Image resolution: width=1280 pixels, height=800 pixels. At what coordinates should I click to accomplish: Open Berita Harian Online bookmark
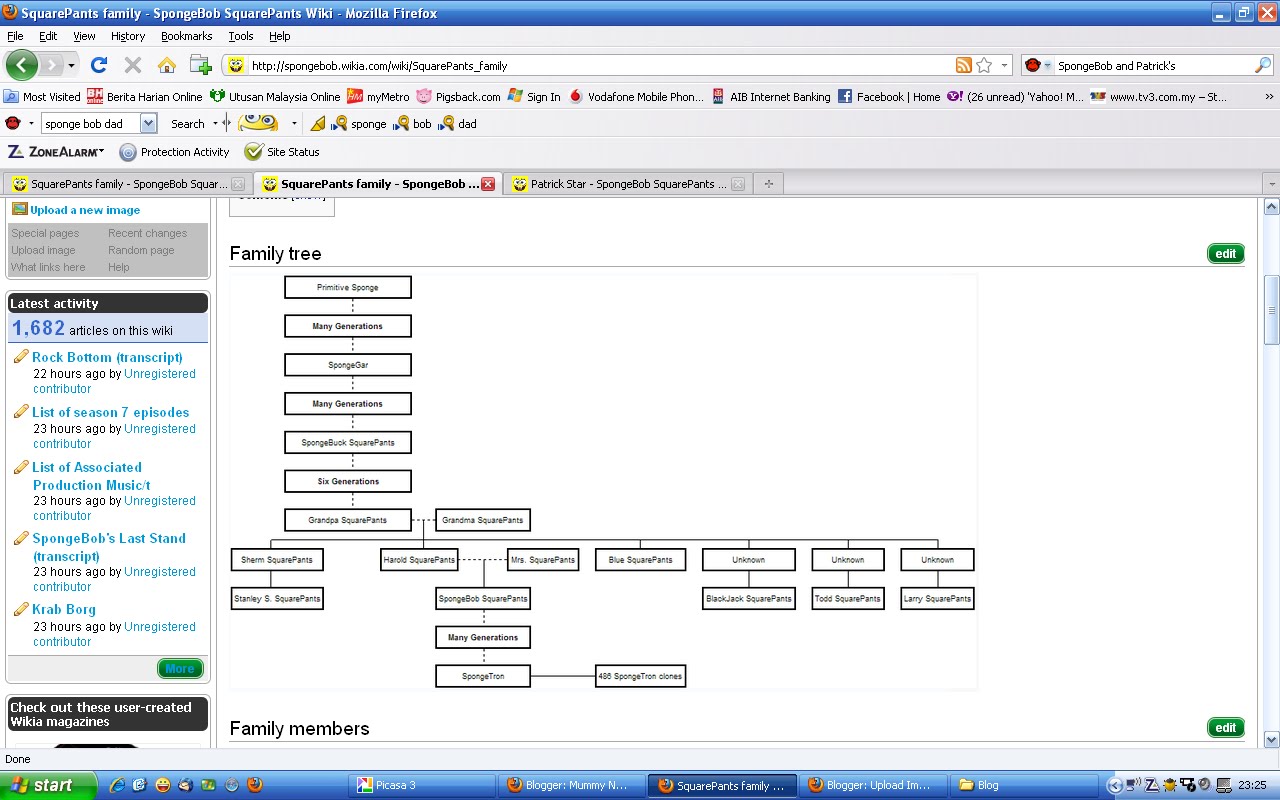[x=145, y=97]
